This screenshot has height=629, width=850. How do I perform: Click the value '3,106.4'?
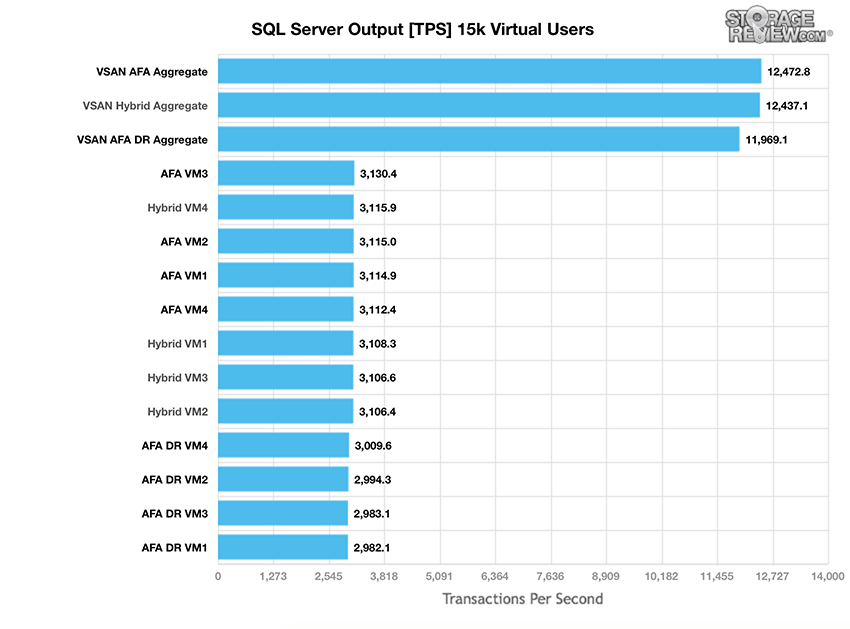377,412
